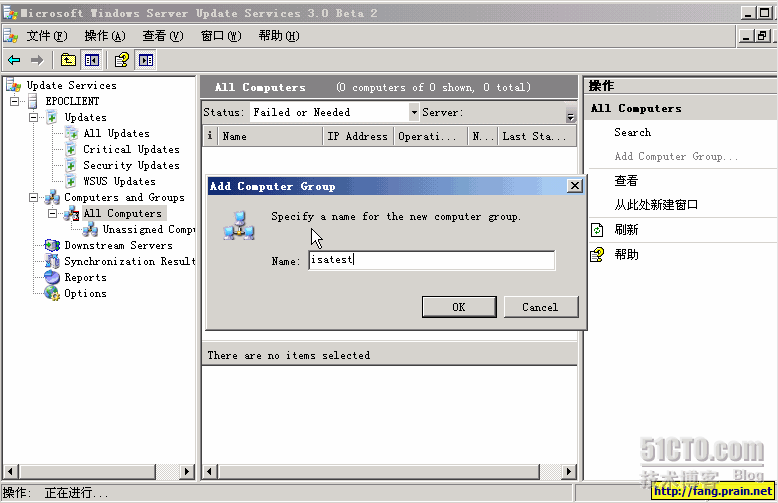Image resolution: width=778 pixels, height=503 pixels.
Task: Click 刷新 action text
Action: click(x=626, y=230)
